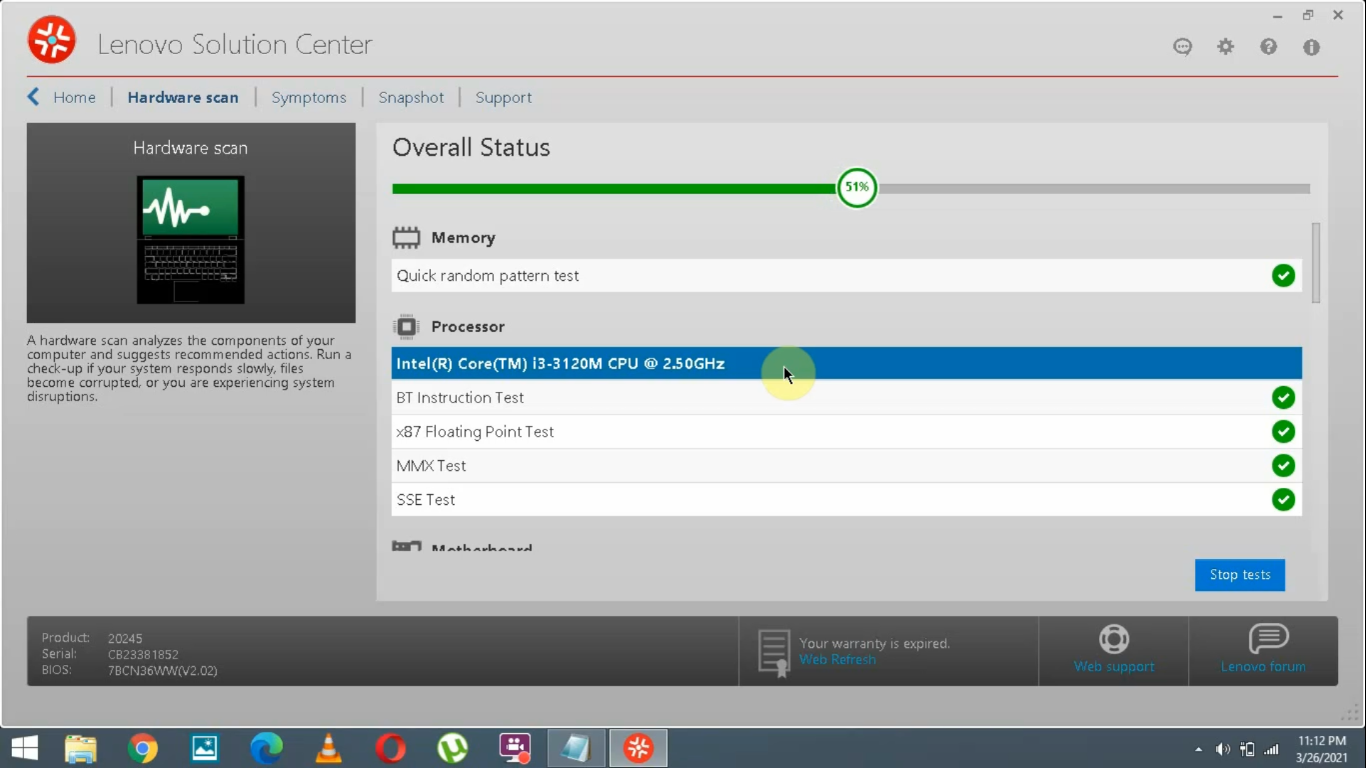Click the results list vertical scrollbar
The image size is (1366, 768).
coord(1316,262)
